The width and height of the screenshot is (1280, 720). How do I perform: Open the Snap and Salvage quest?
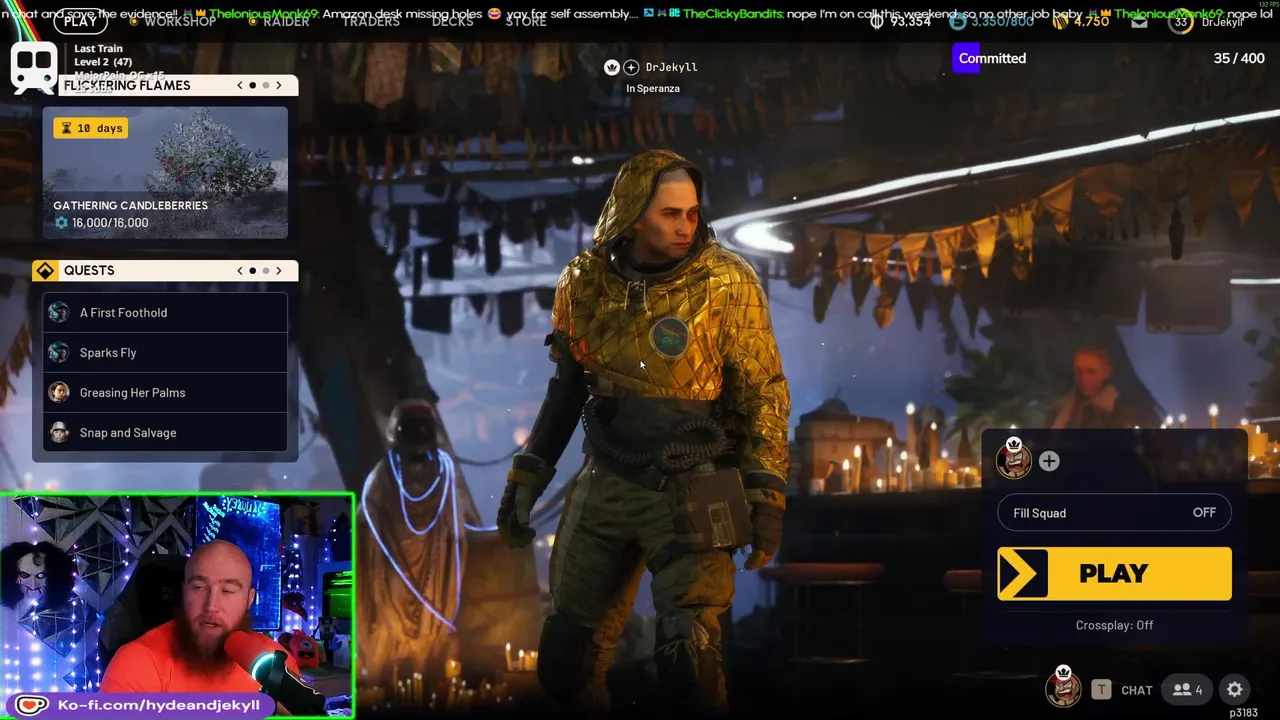(x=165, y=432)
